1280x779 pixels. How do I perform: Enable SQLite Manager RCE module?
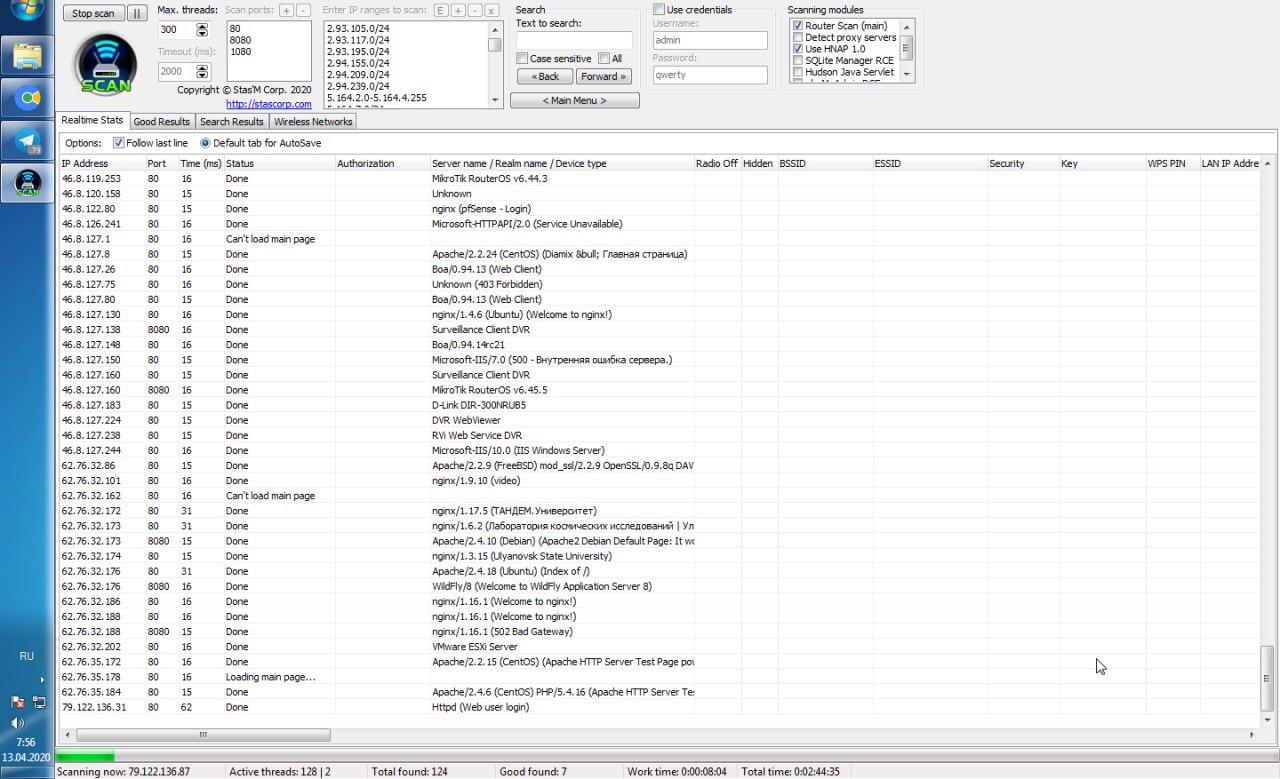797,60
